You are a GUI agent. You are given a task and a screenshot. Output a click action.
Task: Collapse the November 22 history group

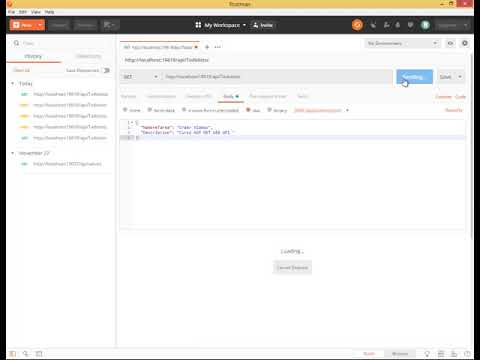[13, 153]
